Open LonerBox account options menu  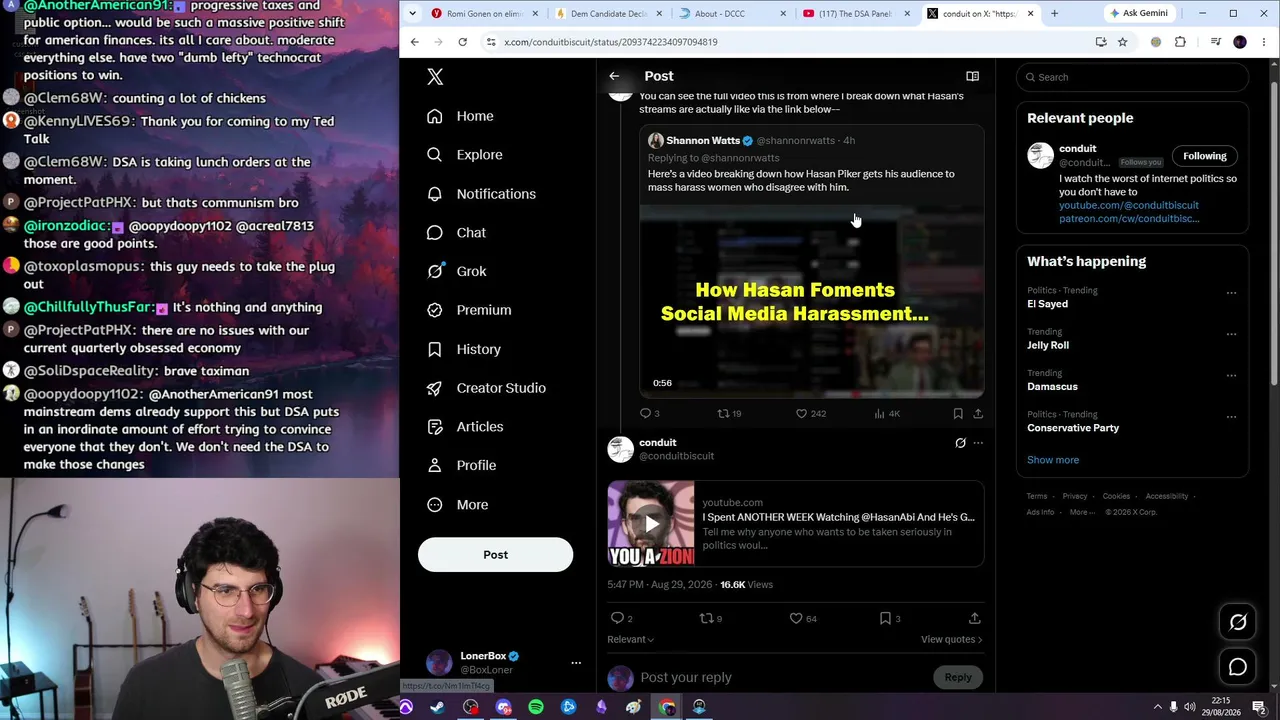(575, 662)
